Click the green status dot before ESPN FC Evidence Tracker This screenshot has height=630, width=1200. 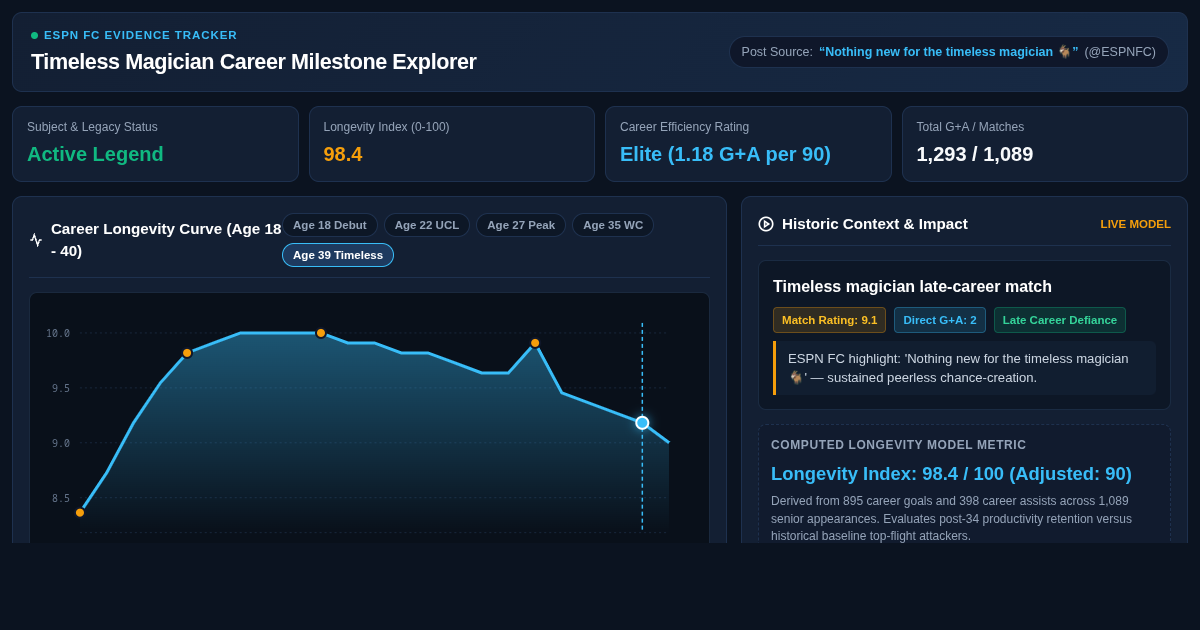tap(34, 35)
